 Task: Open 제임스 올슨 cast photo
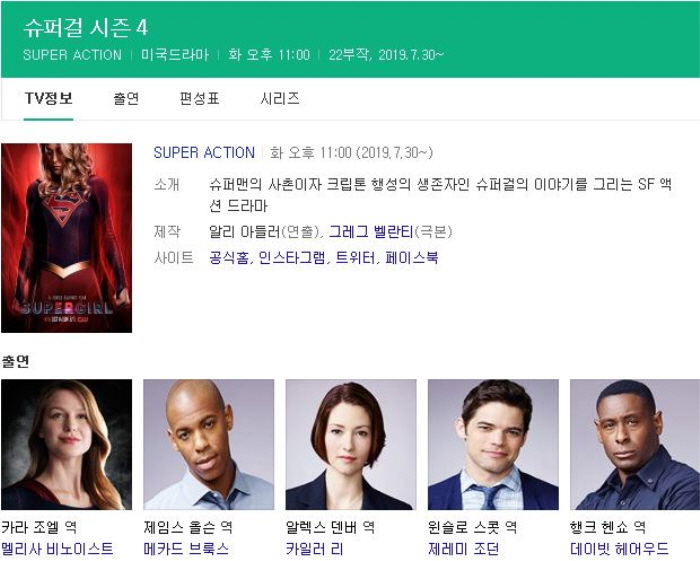point(208,445)
